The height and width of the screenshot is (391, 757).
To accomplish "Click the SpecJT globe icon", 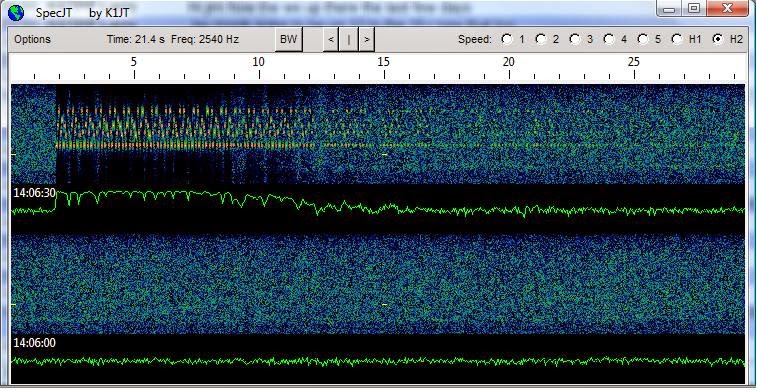I will point(16,12).
